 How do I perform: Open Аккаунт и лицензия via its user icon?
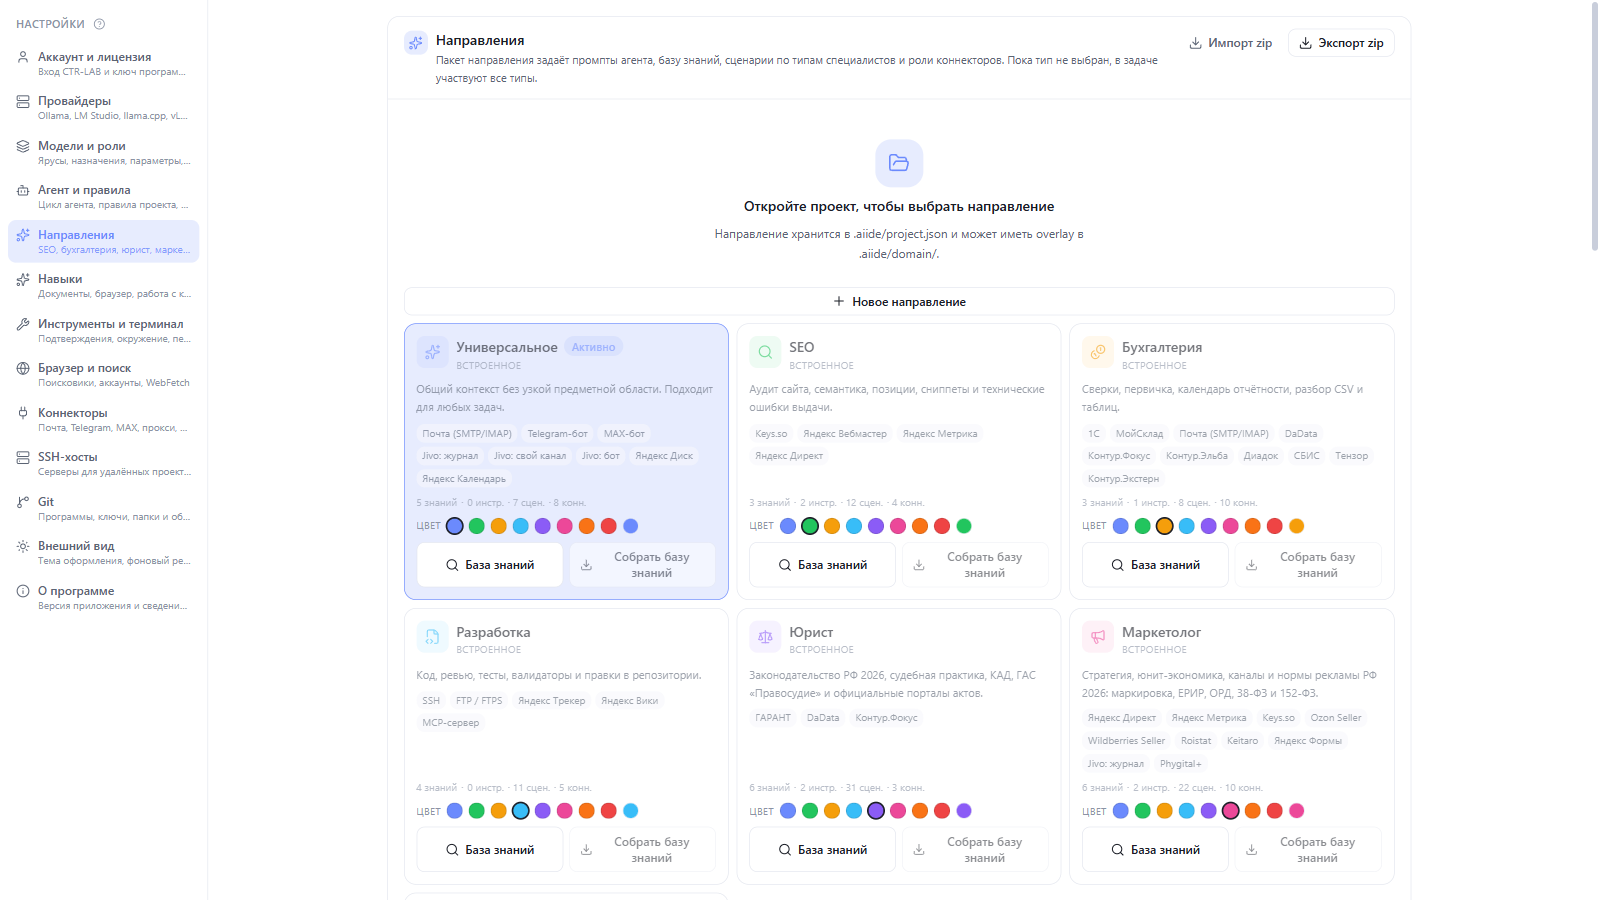click(x=23, y=57)
